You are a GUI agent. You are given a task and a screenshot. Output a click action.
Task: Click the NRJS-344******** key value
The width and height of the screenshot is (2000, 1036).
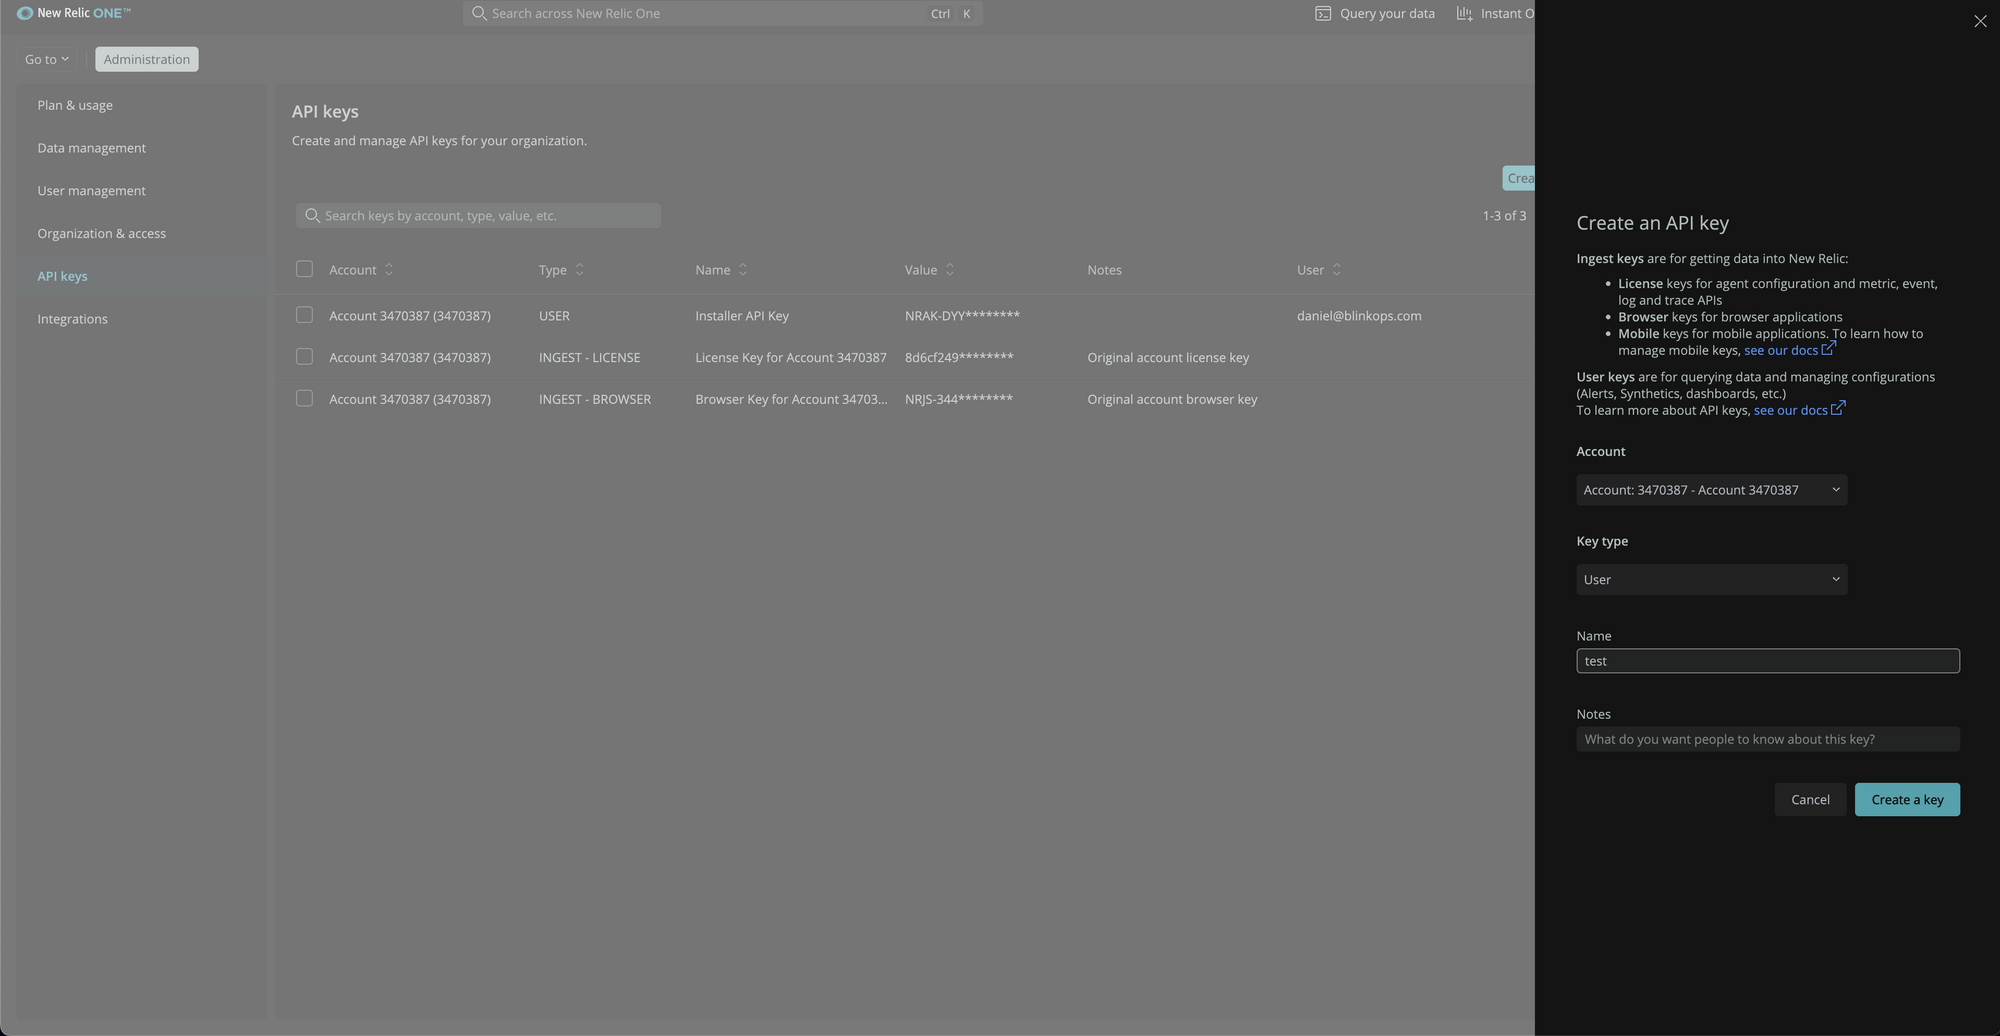point(959,399)
